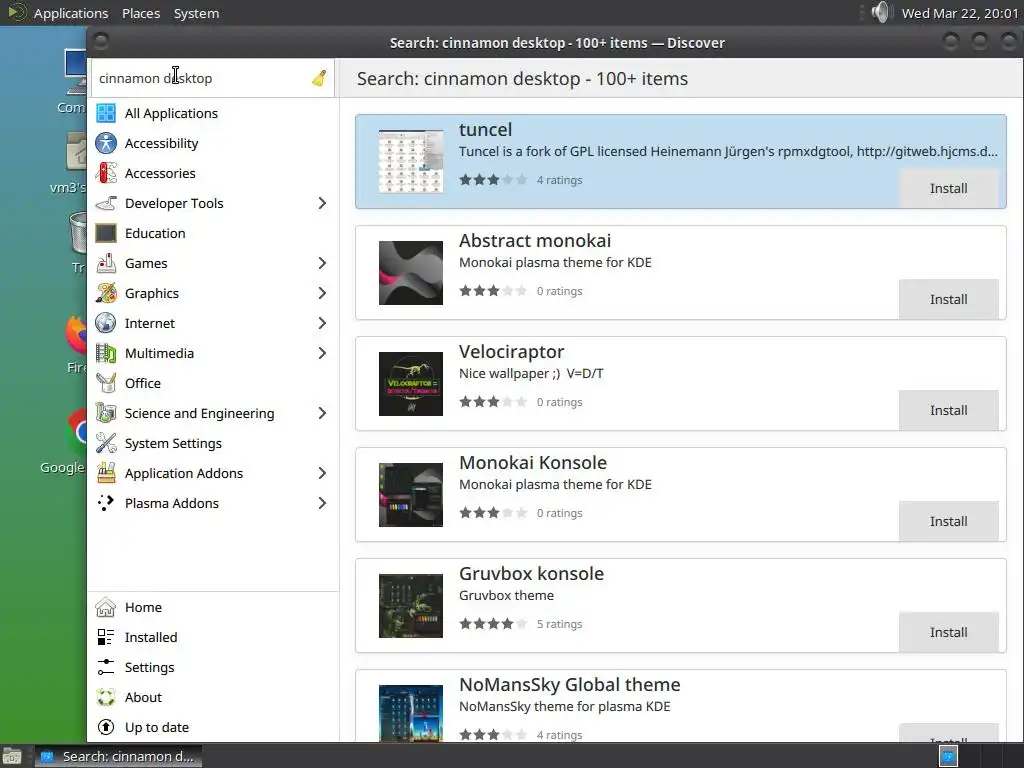Expand the Application Addons arrow
This screenshot has height=768, width=1024.
(x=322, y=473)
